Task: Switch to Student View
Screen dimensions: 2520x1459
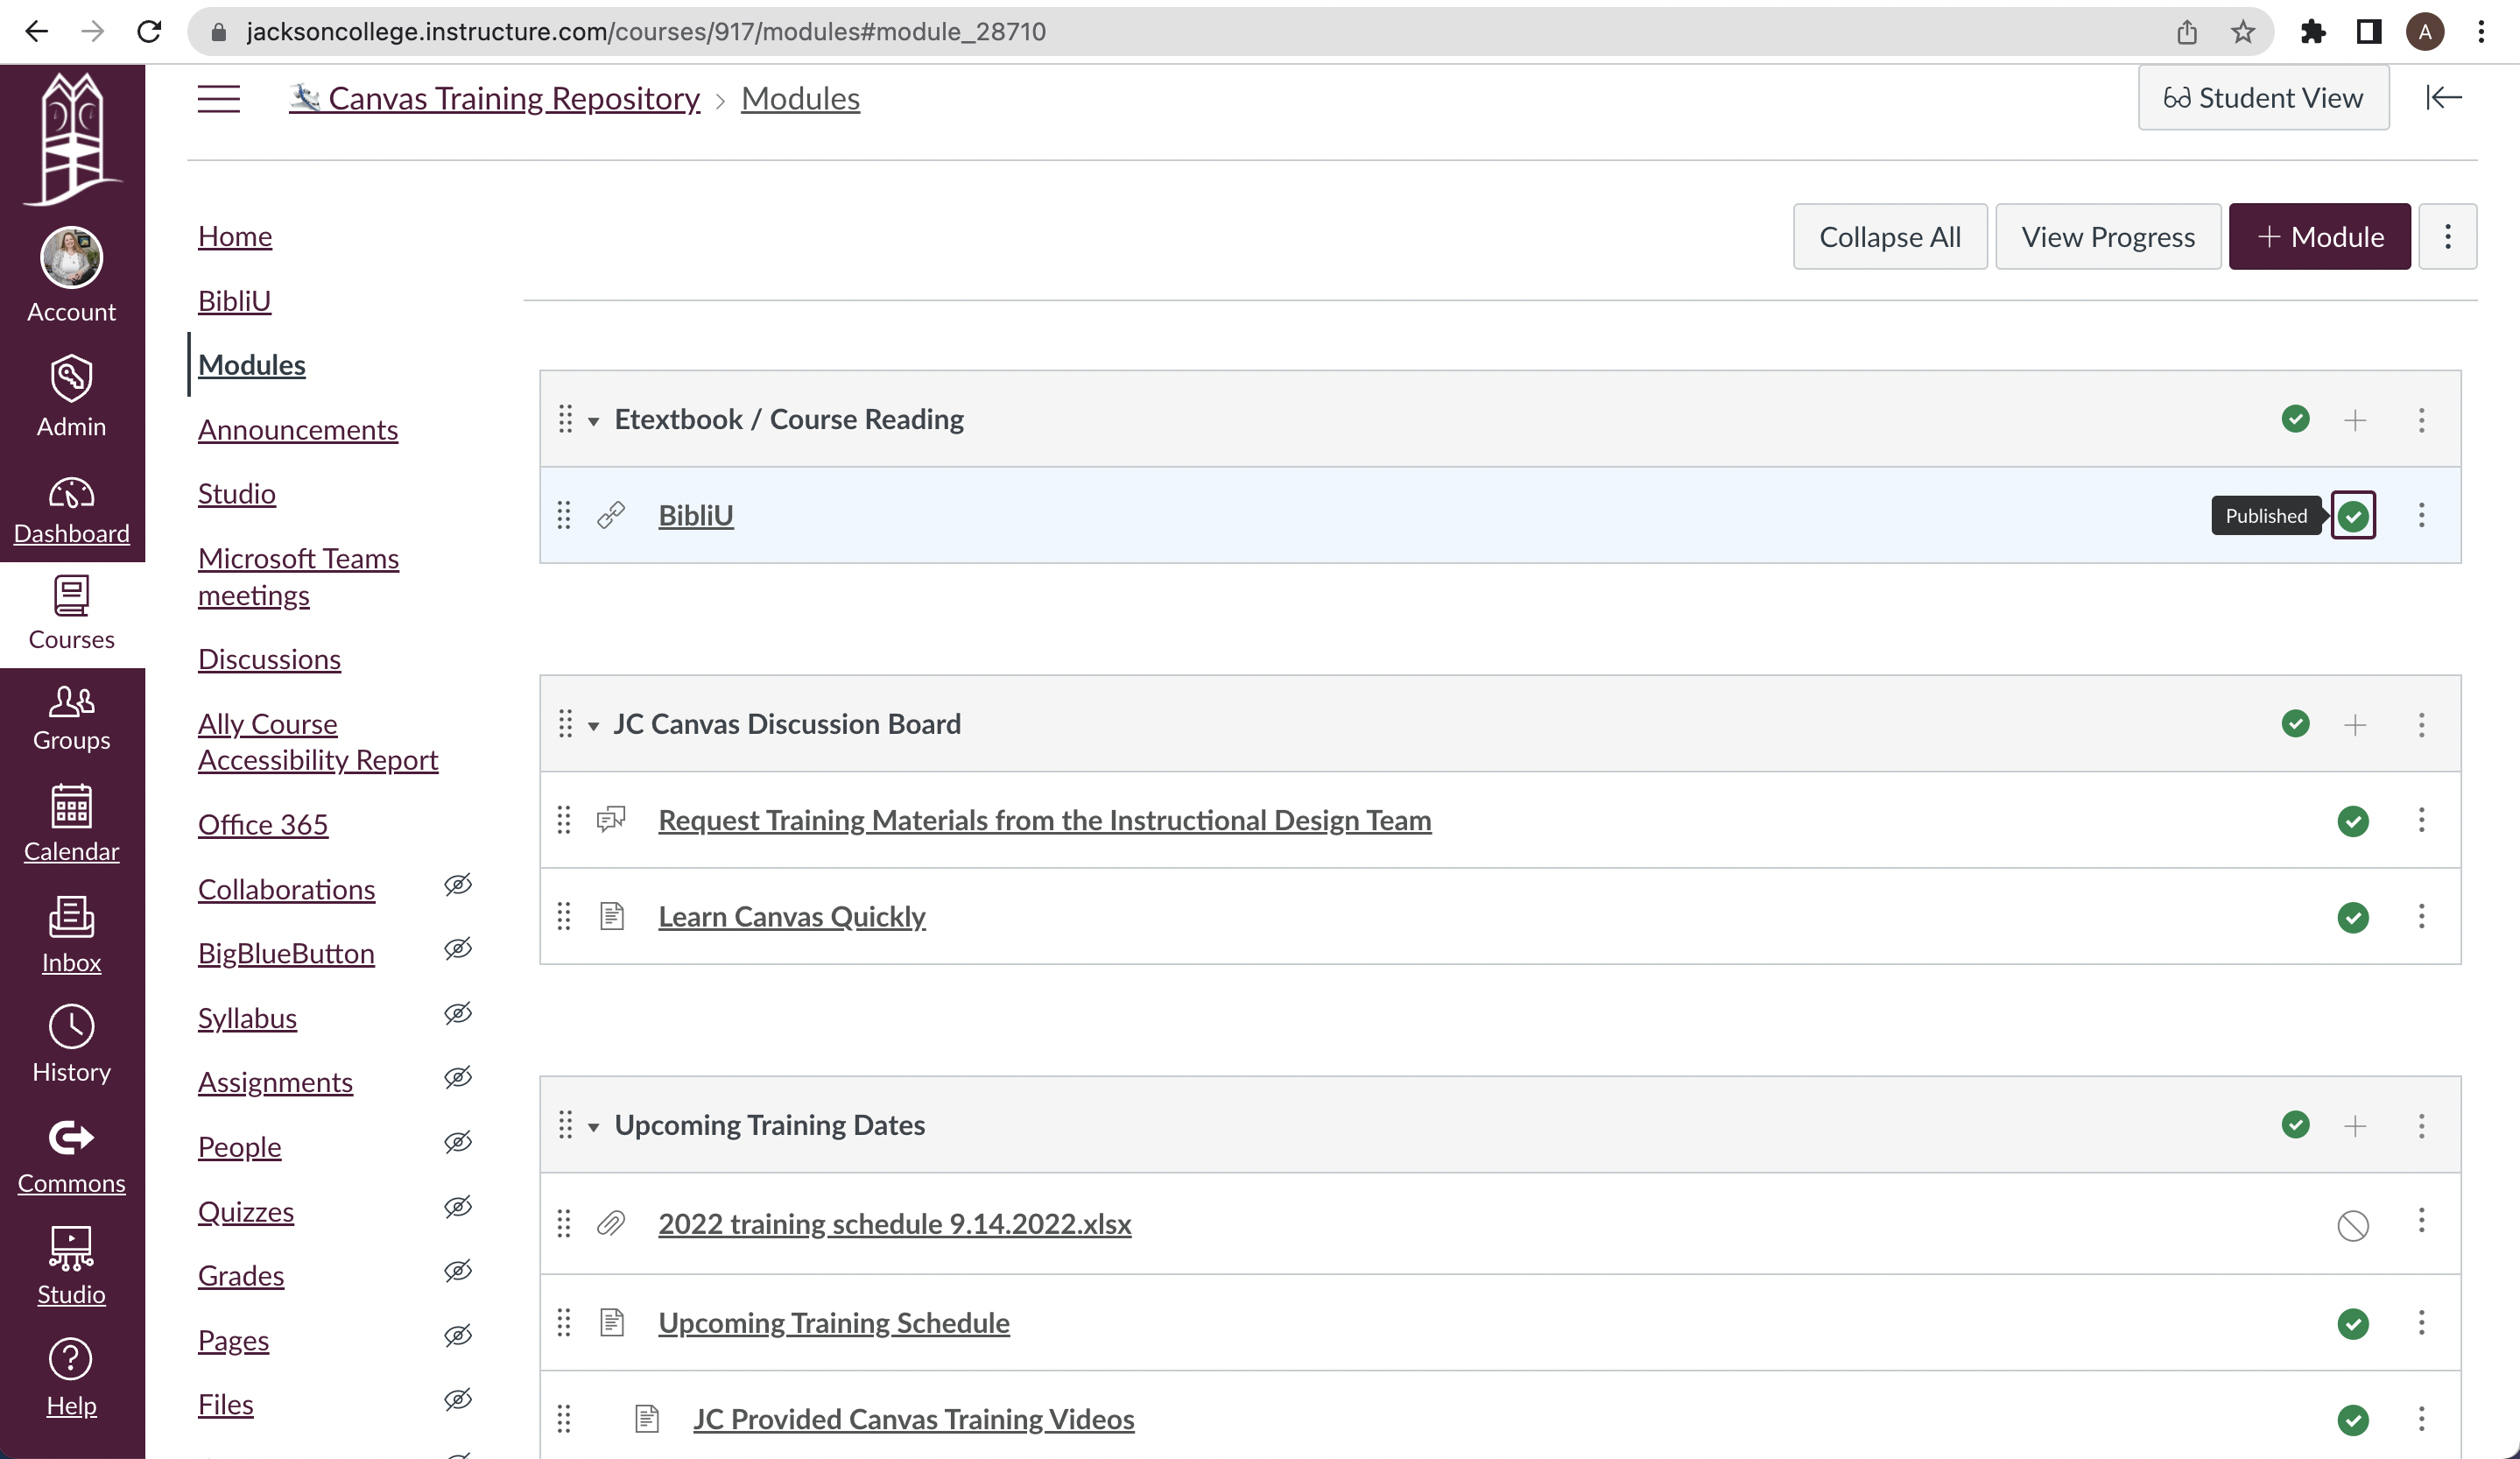Action: coord(2263,97)
